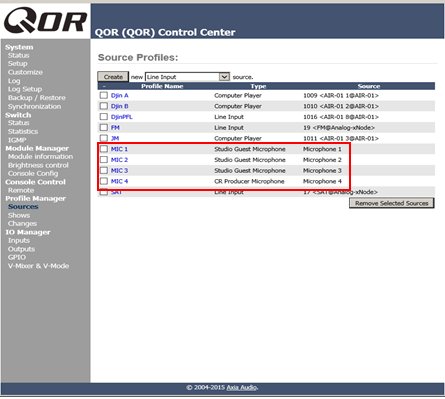Select the MIC 3 checkbox
This screenshot has width=445, height=399.
(x=104, y=170)
